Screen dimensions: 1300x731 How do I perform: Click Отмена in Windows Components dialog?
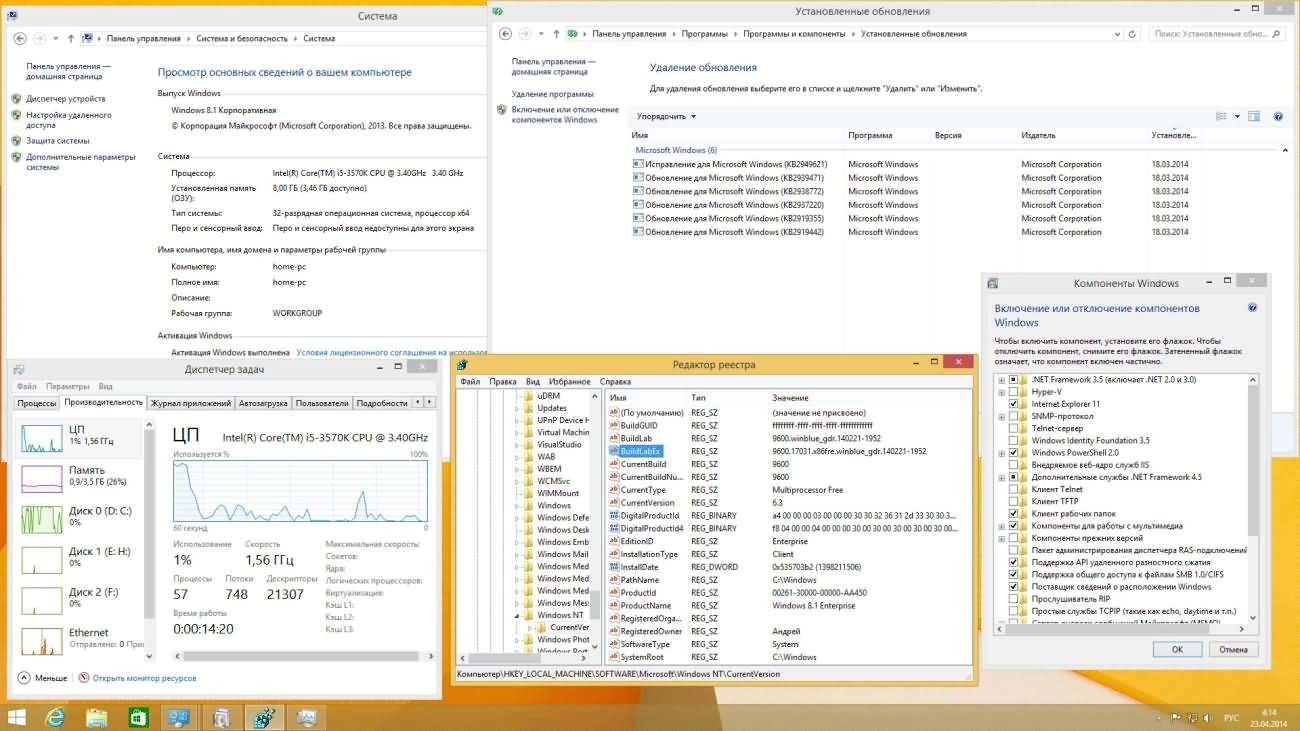click(x=1233, y=649)
